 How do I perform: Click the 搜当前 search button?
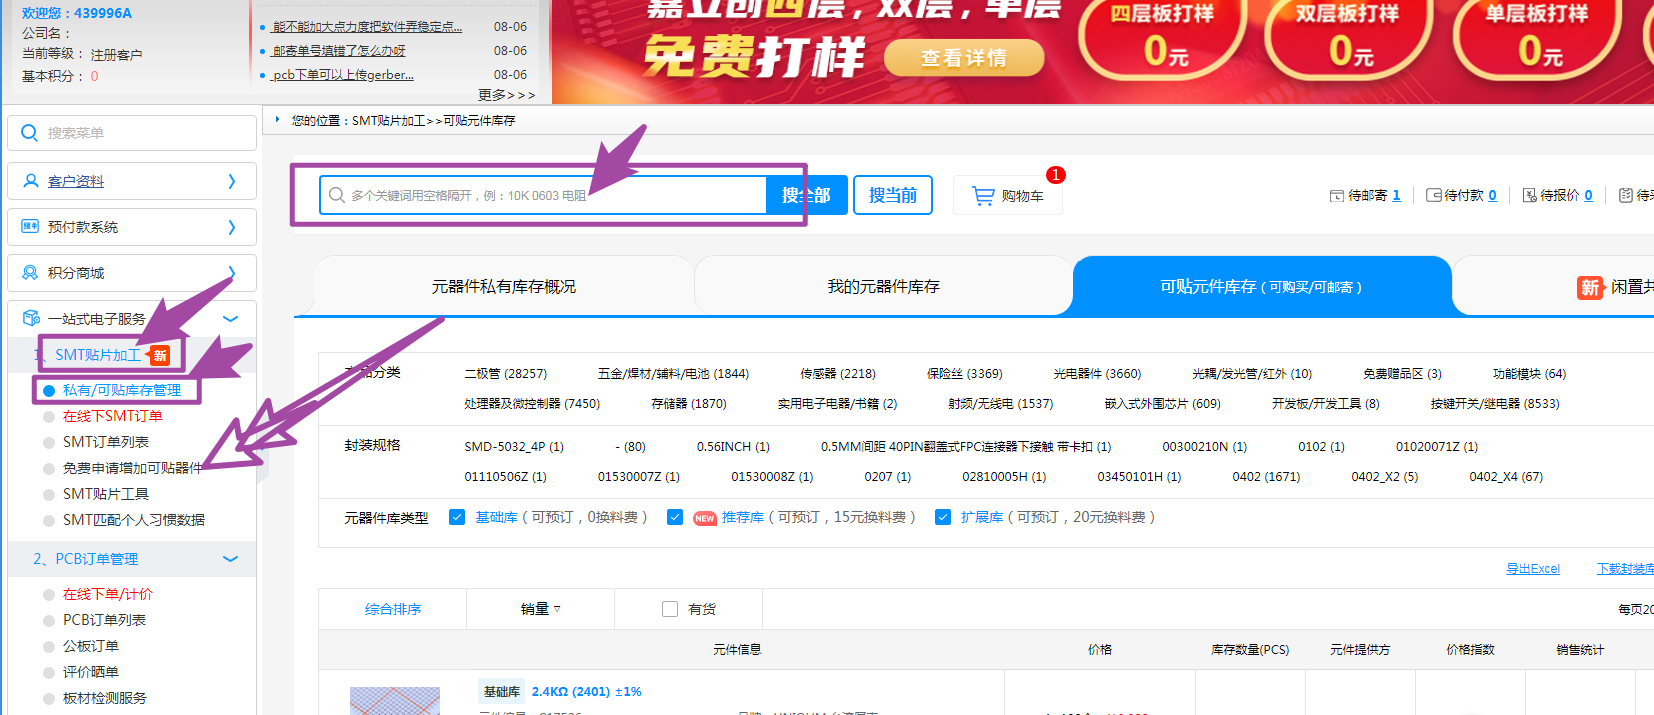click(x=892, y=195)
